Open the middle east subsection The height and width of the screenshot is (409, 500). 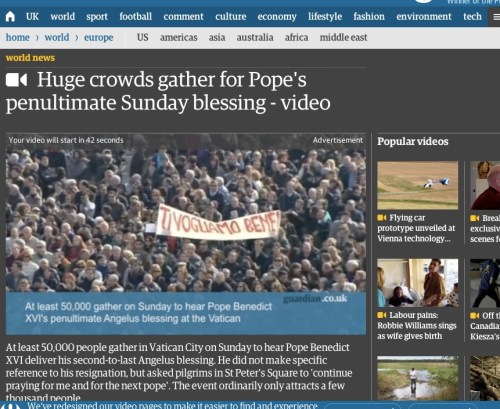tap(343, 37)
